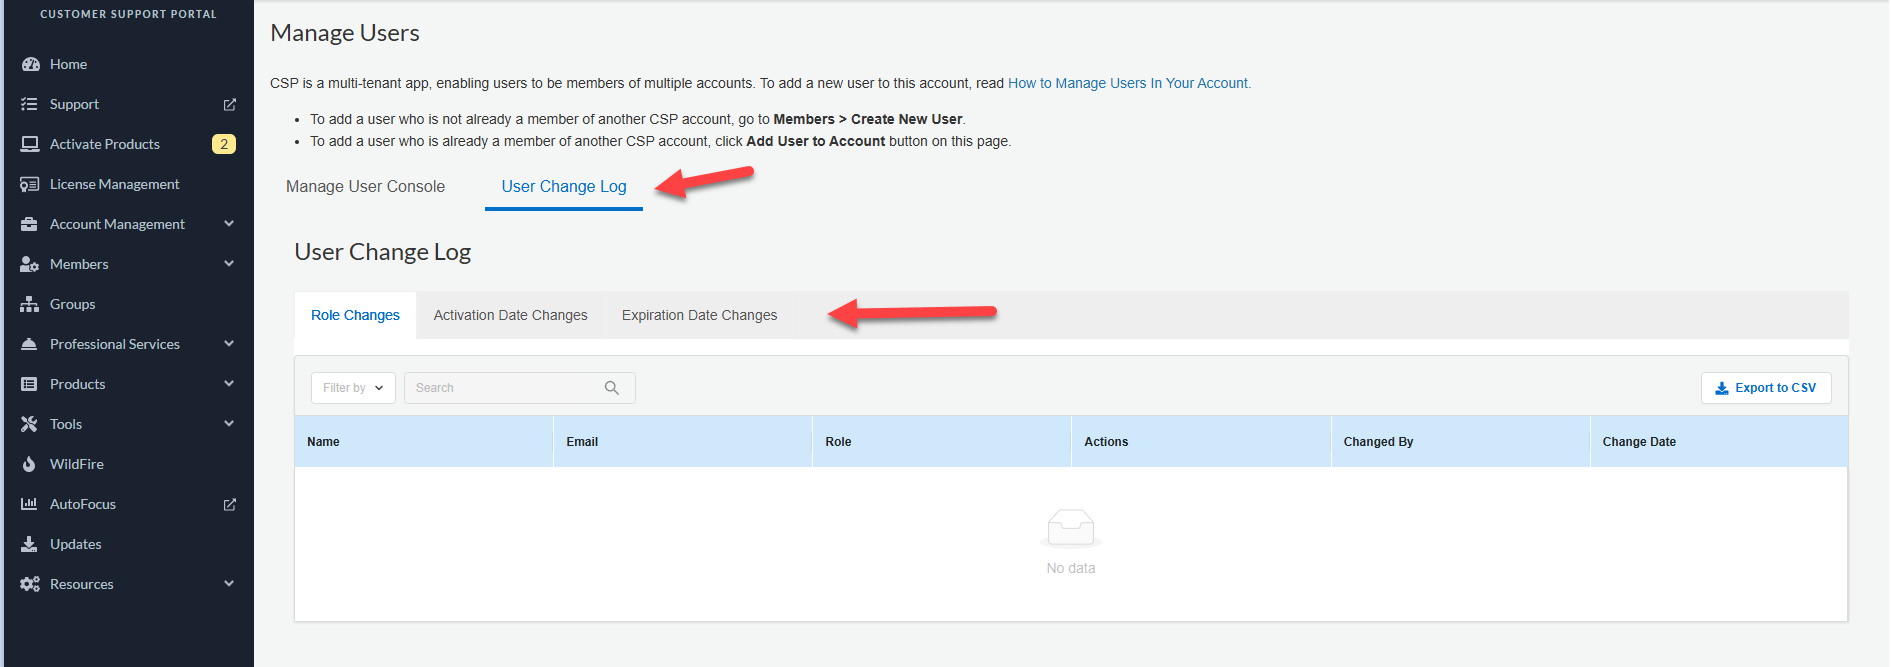This screenshot has width=1891, height=667.
Task: Click the License Management icon
Action: tap(30, 184)
